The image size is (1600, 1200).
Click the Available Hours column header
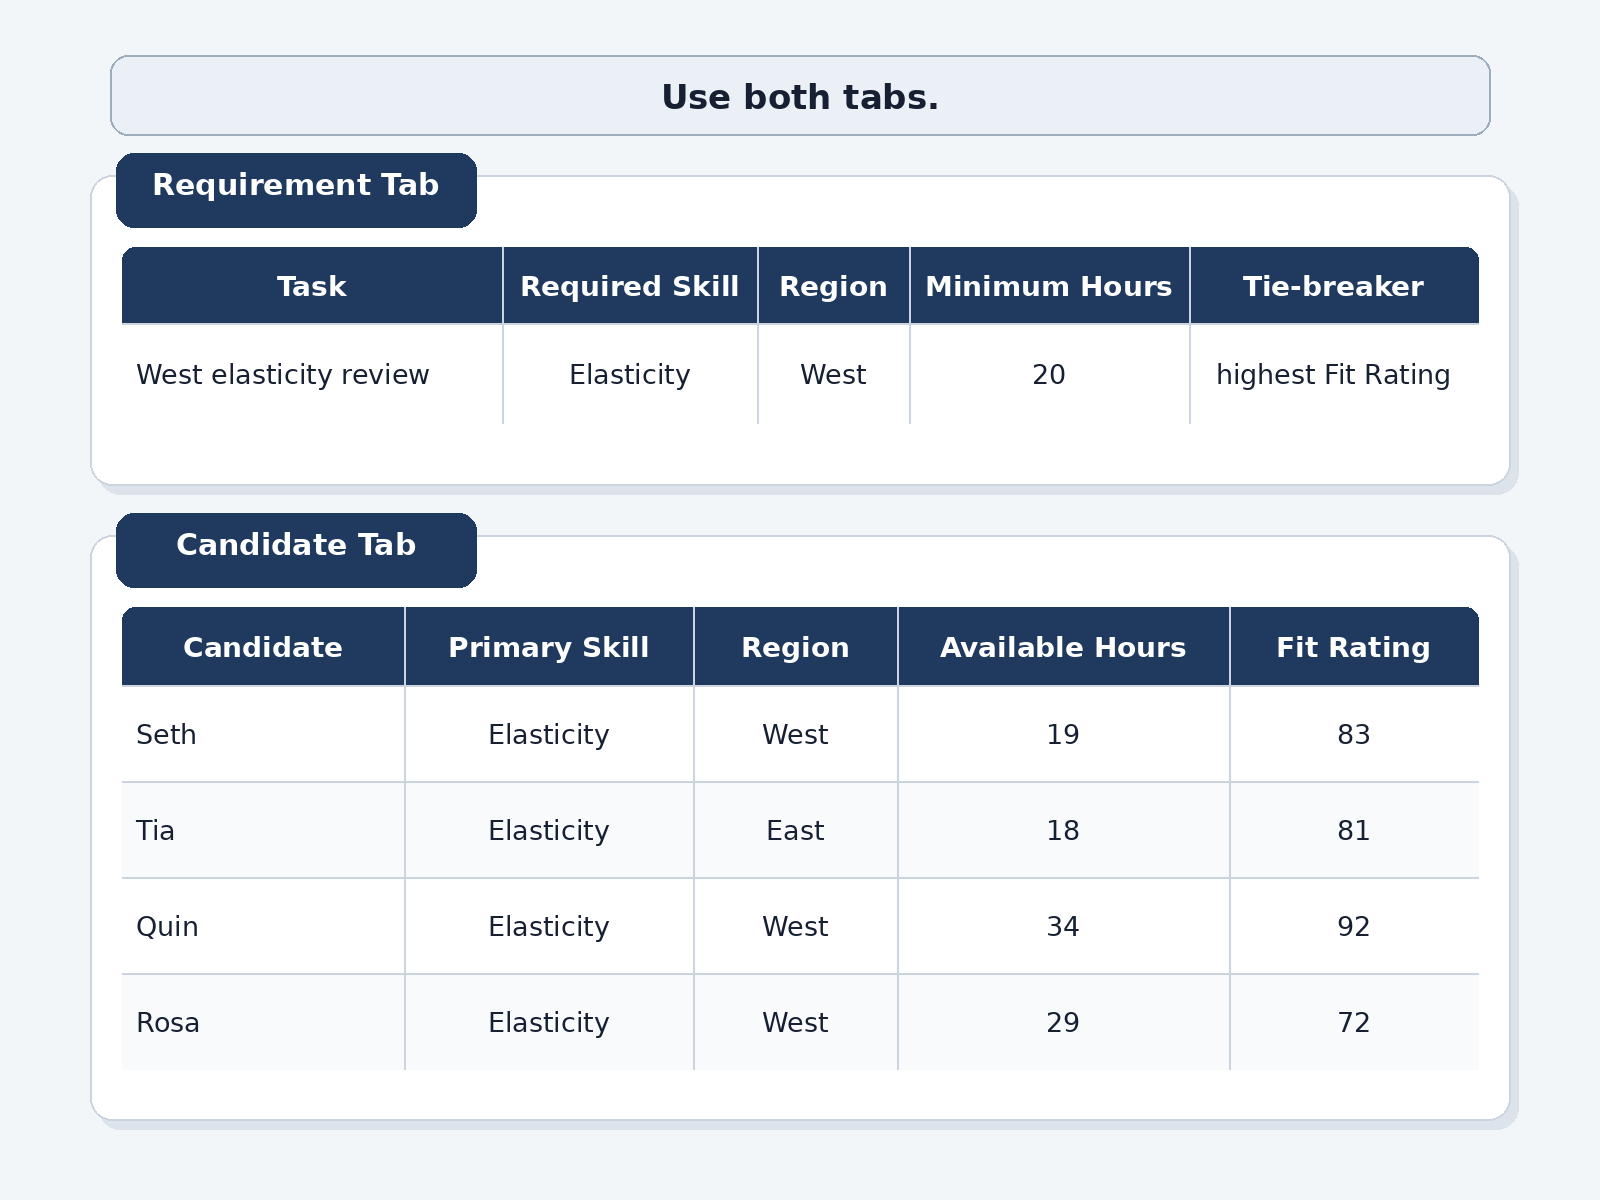pyautogui.click(x=1063, y=647)
